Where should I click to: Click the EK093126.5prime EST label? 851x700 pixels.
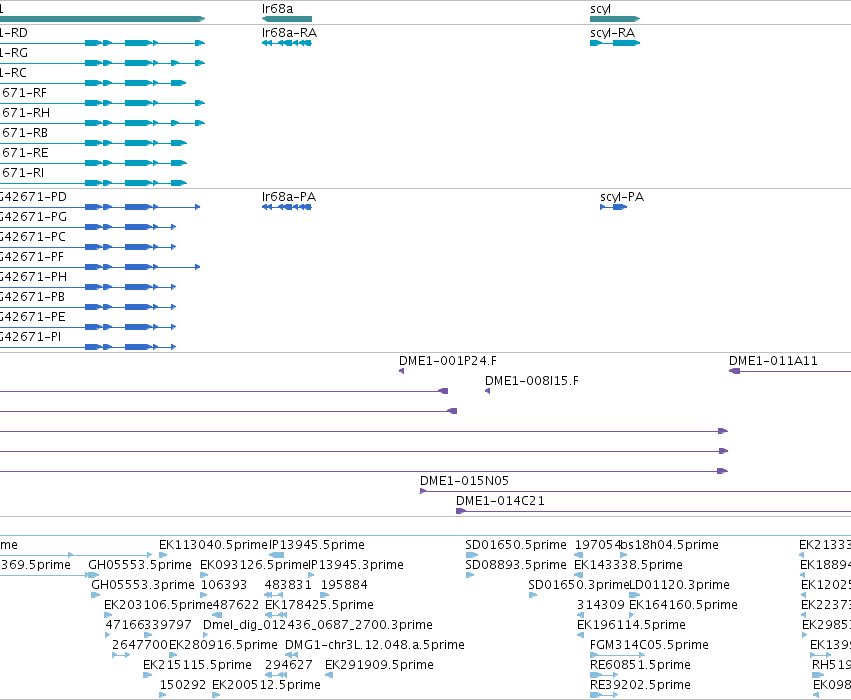pyautogui.click(x=254, y=565)
